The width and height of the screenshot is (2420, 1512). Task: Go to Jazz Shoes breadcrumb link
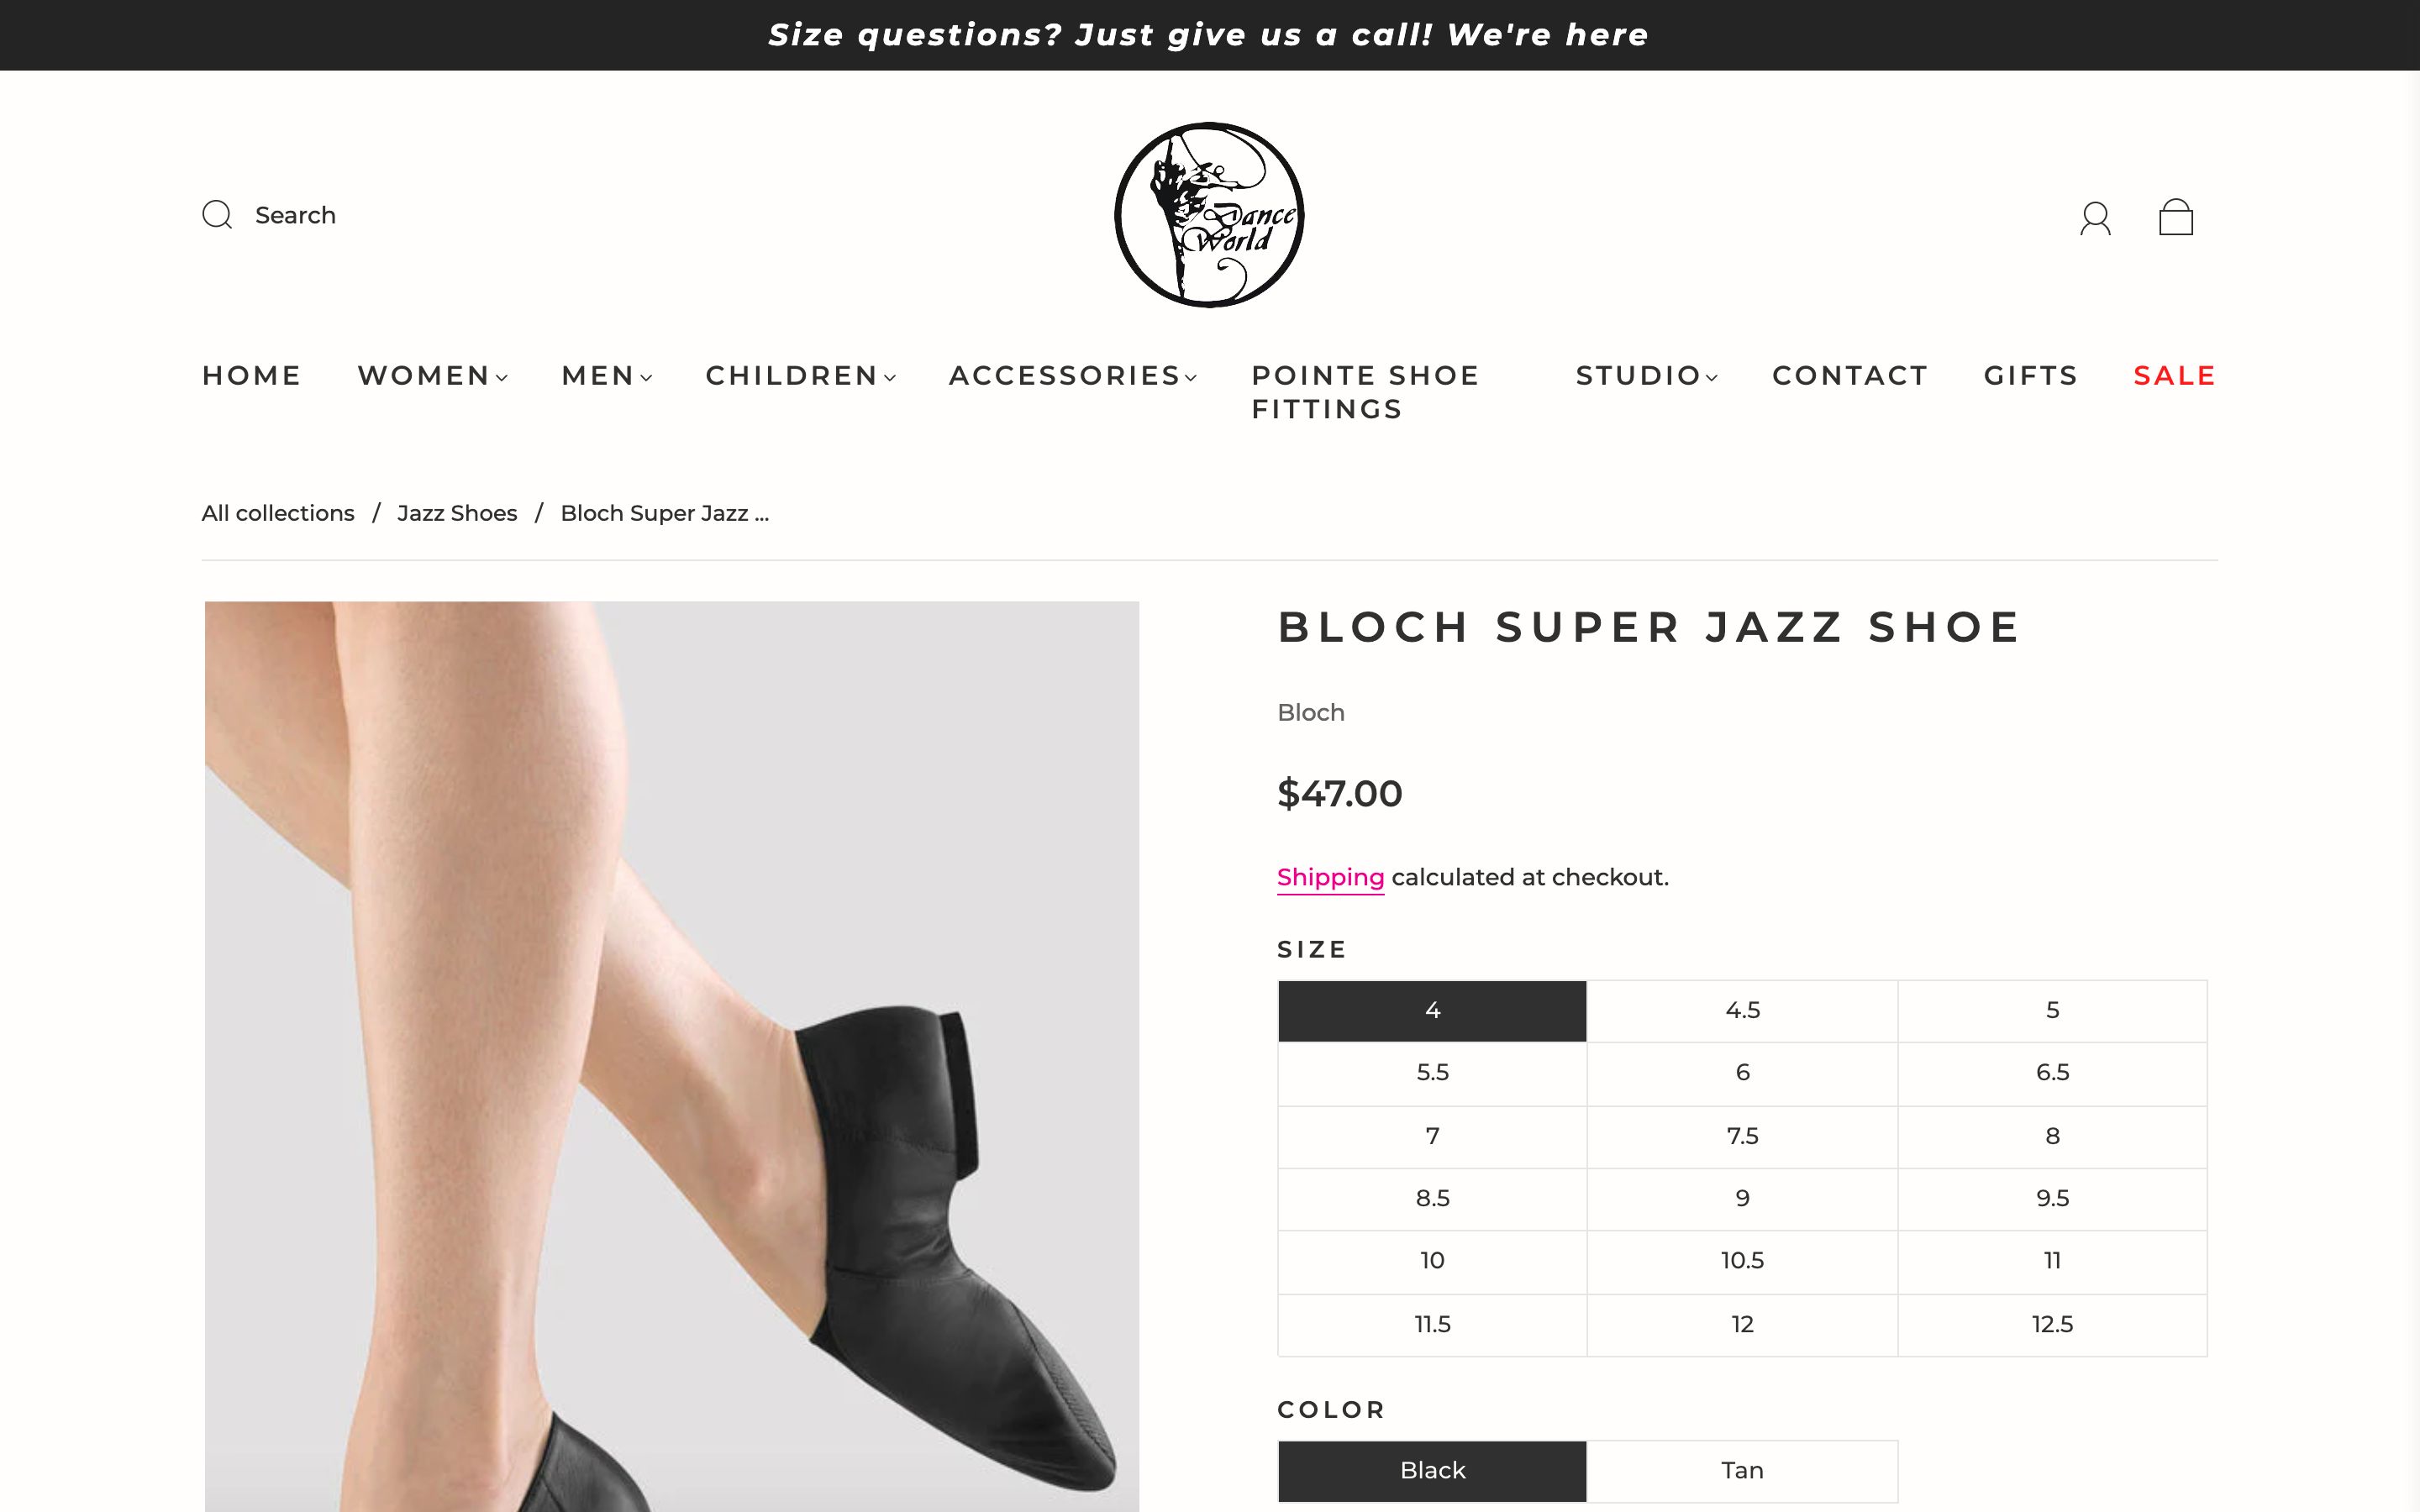coord(457,513)
